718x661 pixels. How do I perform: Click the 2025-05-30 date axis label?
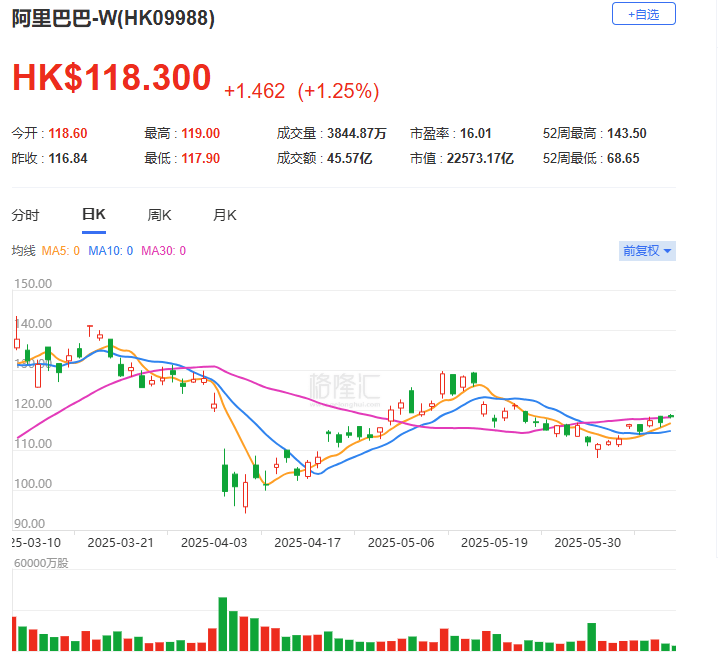[587, 543]
